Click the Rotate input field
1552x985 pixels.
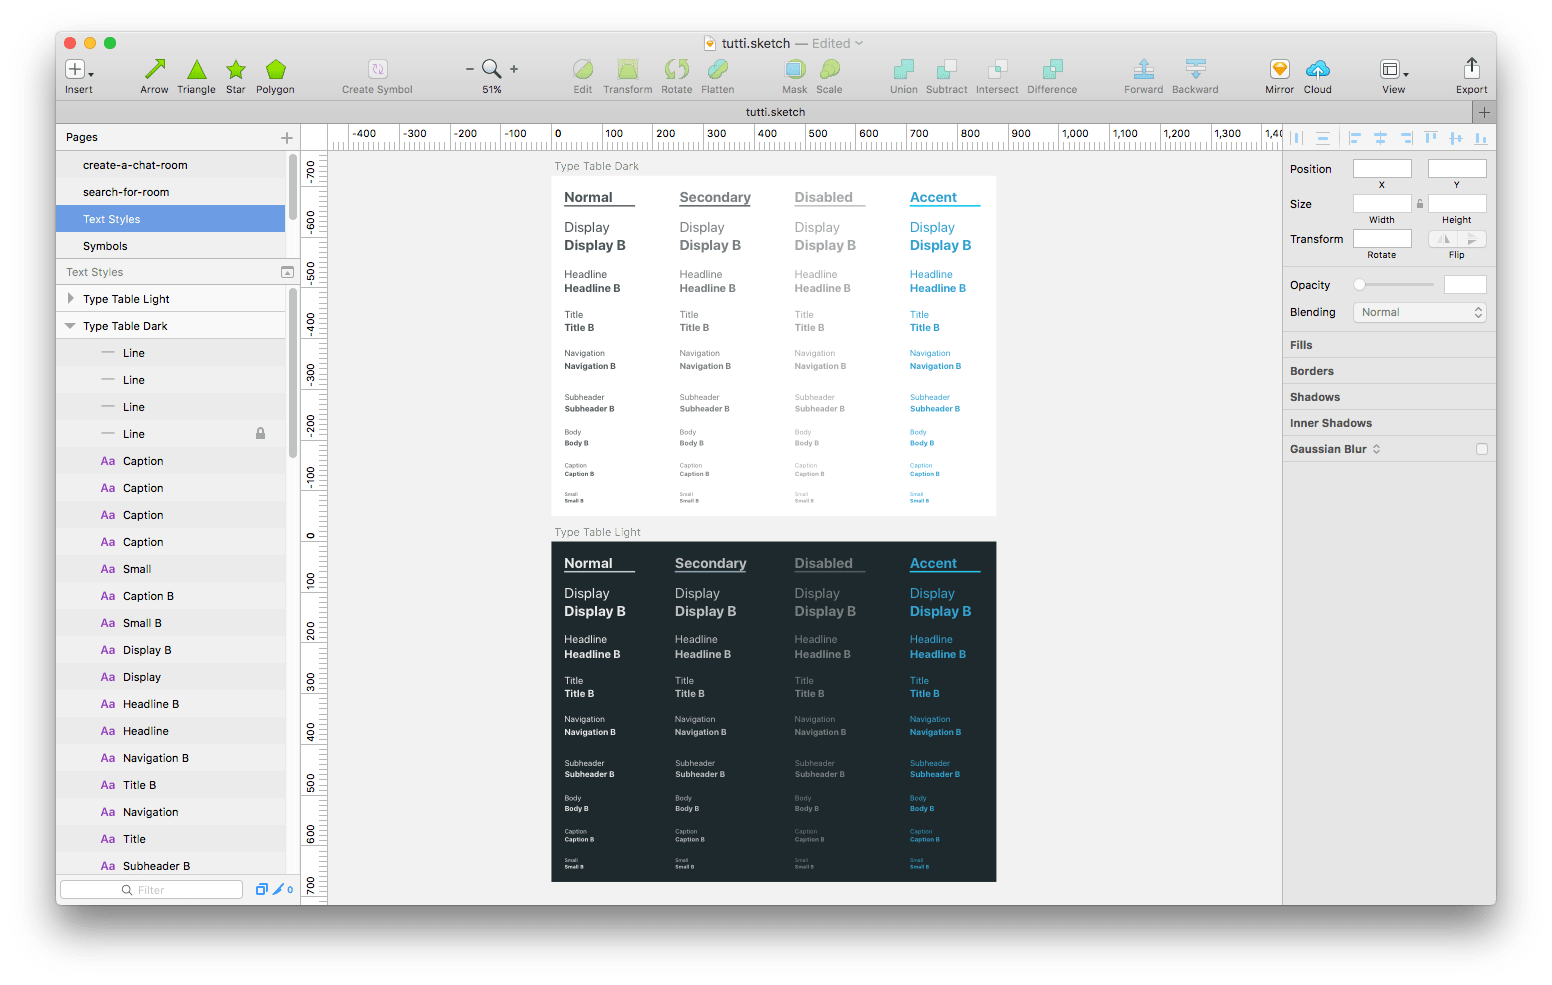[1382, 238]
